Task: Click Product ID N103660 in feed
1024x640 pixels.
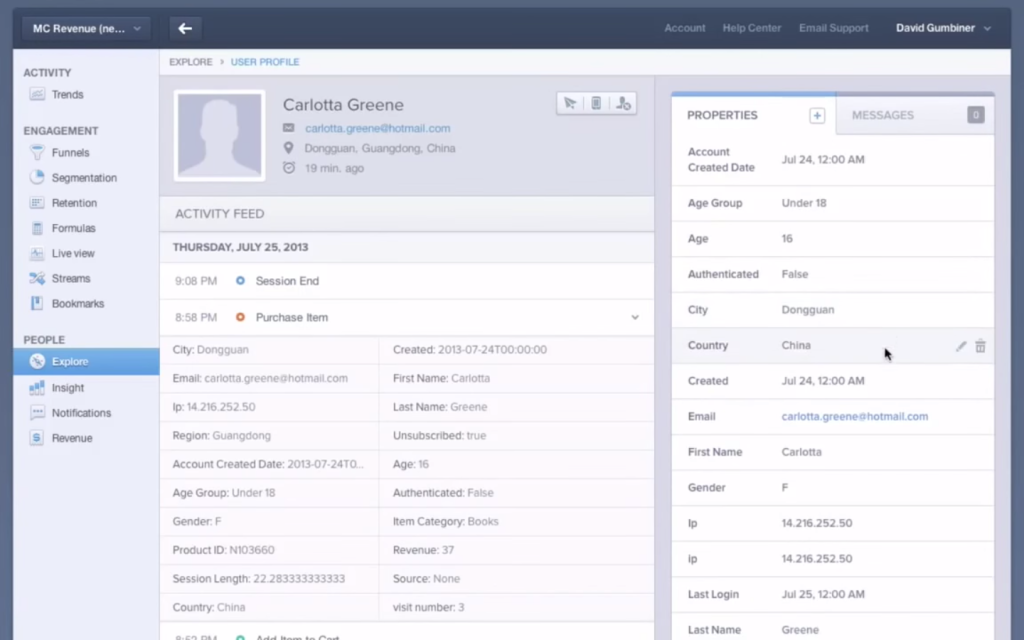Action: point(223,550)
